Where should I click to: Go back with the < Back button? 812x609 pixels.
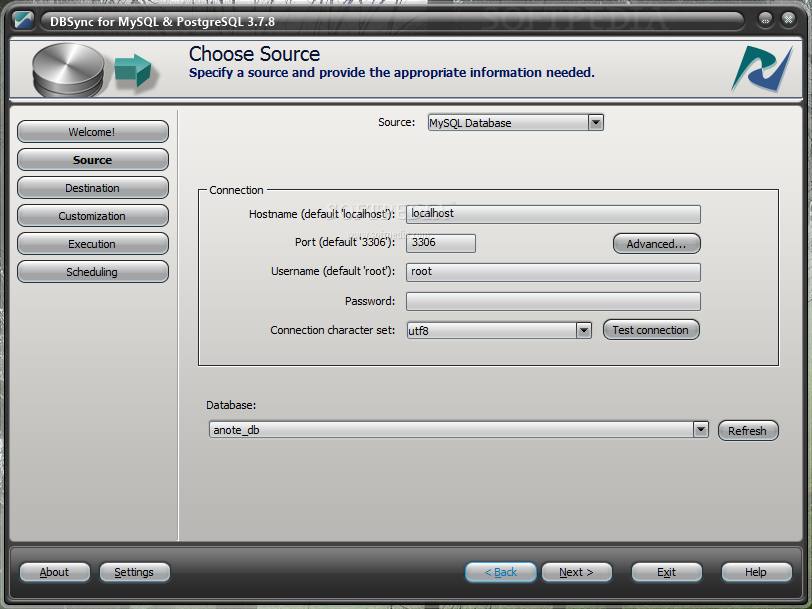pos(501,572)
